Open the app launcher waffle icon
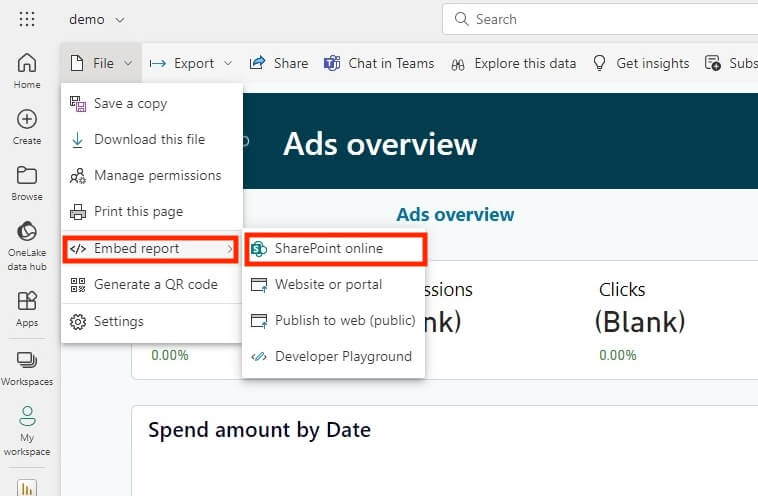Screen dimensions: 758x496 [x=27, y=19]
